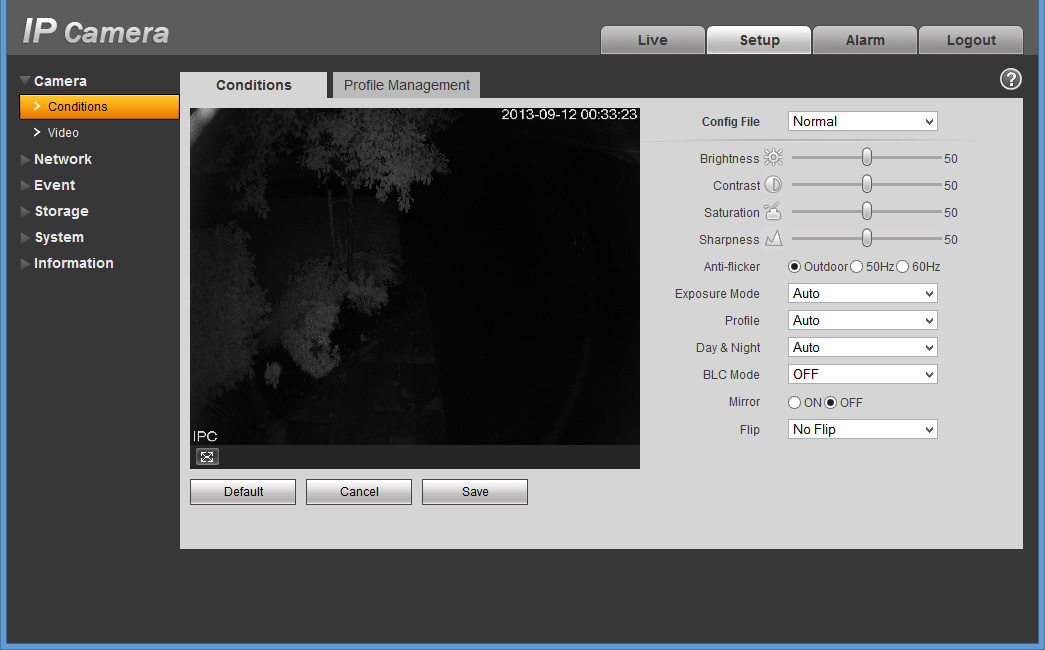Select 50Hz anti-flicker option

(856, 267)
